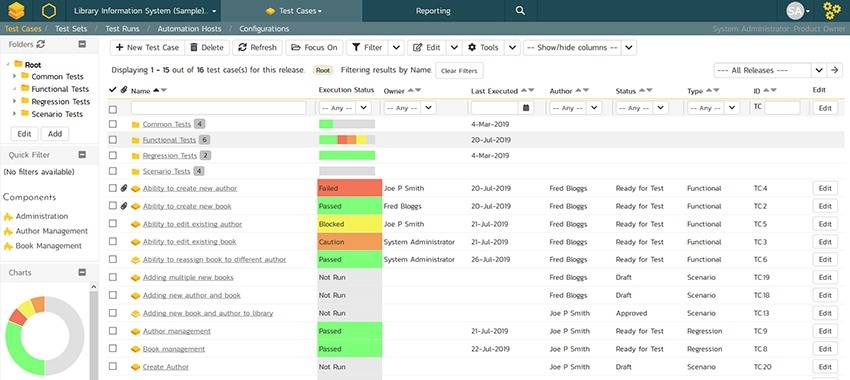The height and width of the screenshot is (380, 850).
Task: Click the folder icon of Common Tests row
Action: 136,124
